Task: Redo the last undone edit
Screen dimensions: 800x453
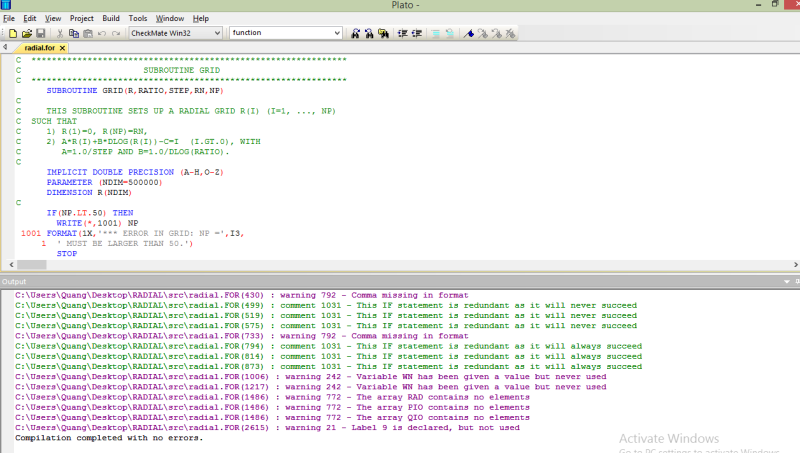Action: (116, 34)
